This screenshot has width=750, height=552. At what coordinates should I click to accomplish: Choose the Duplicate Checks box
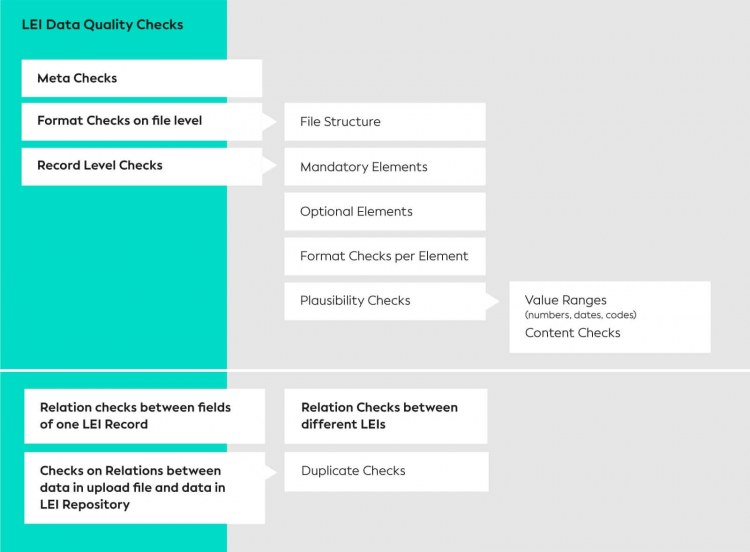(x=385, y=471)
